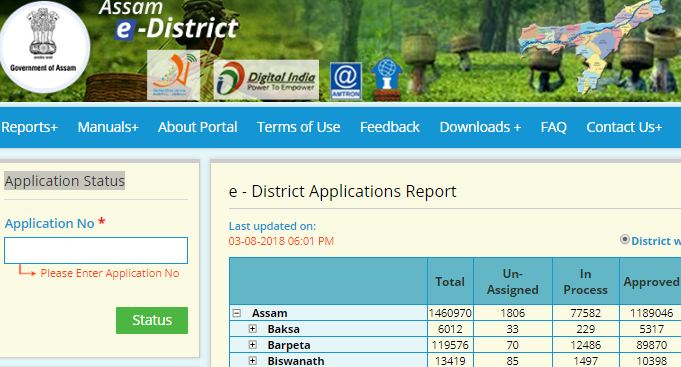
Task: Click the e - District Applications Report heading
Action: click(342, 192)
